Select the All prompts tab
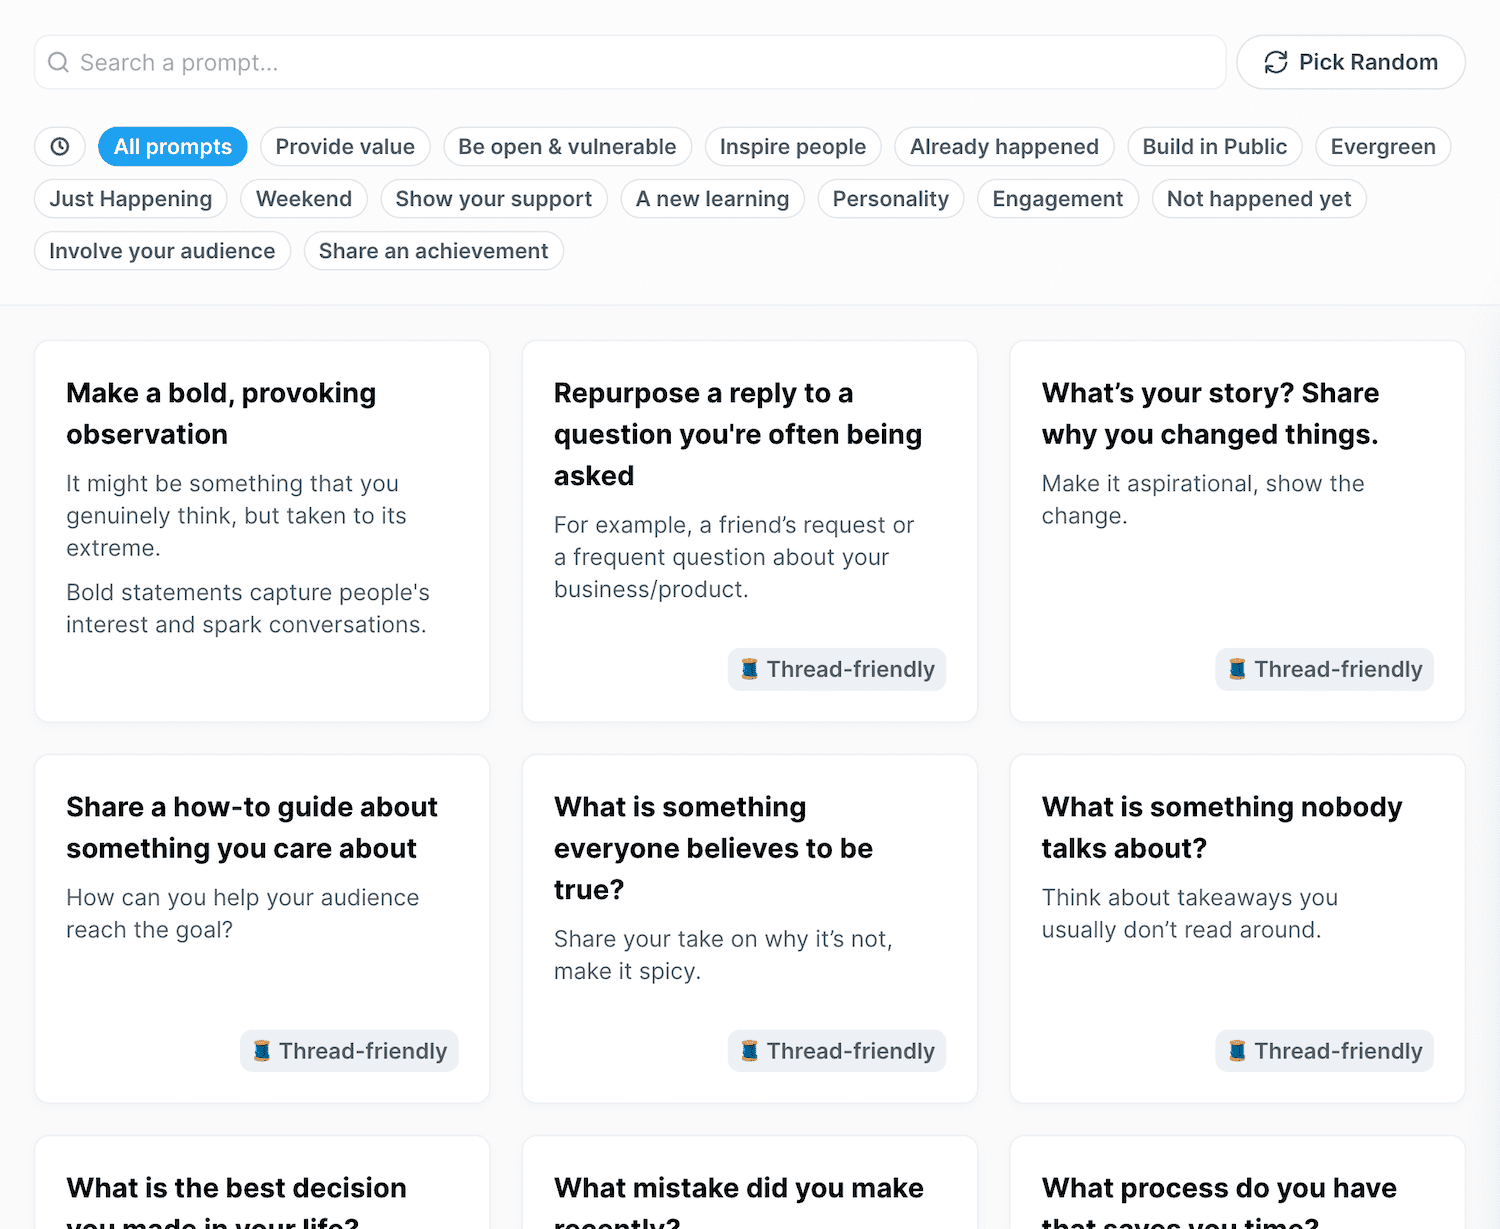 click(172, 146)
